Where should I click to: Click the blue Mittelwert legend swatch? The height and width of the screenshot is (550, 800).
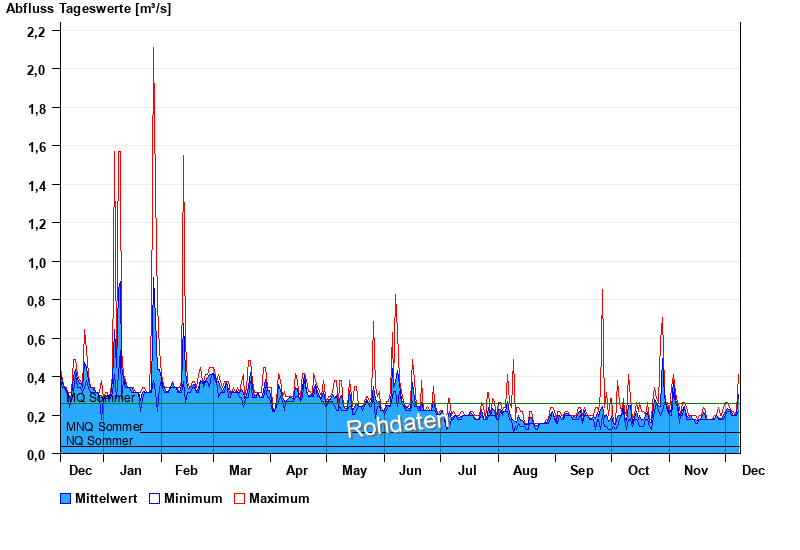click(66, 498)
